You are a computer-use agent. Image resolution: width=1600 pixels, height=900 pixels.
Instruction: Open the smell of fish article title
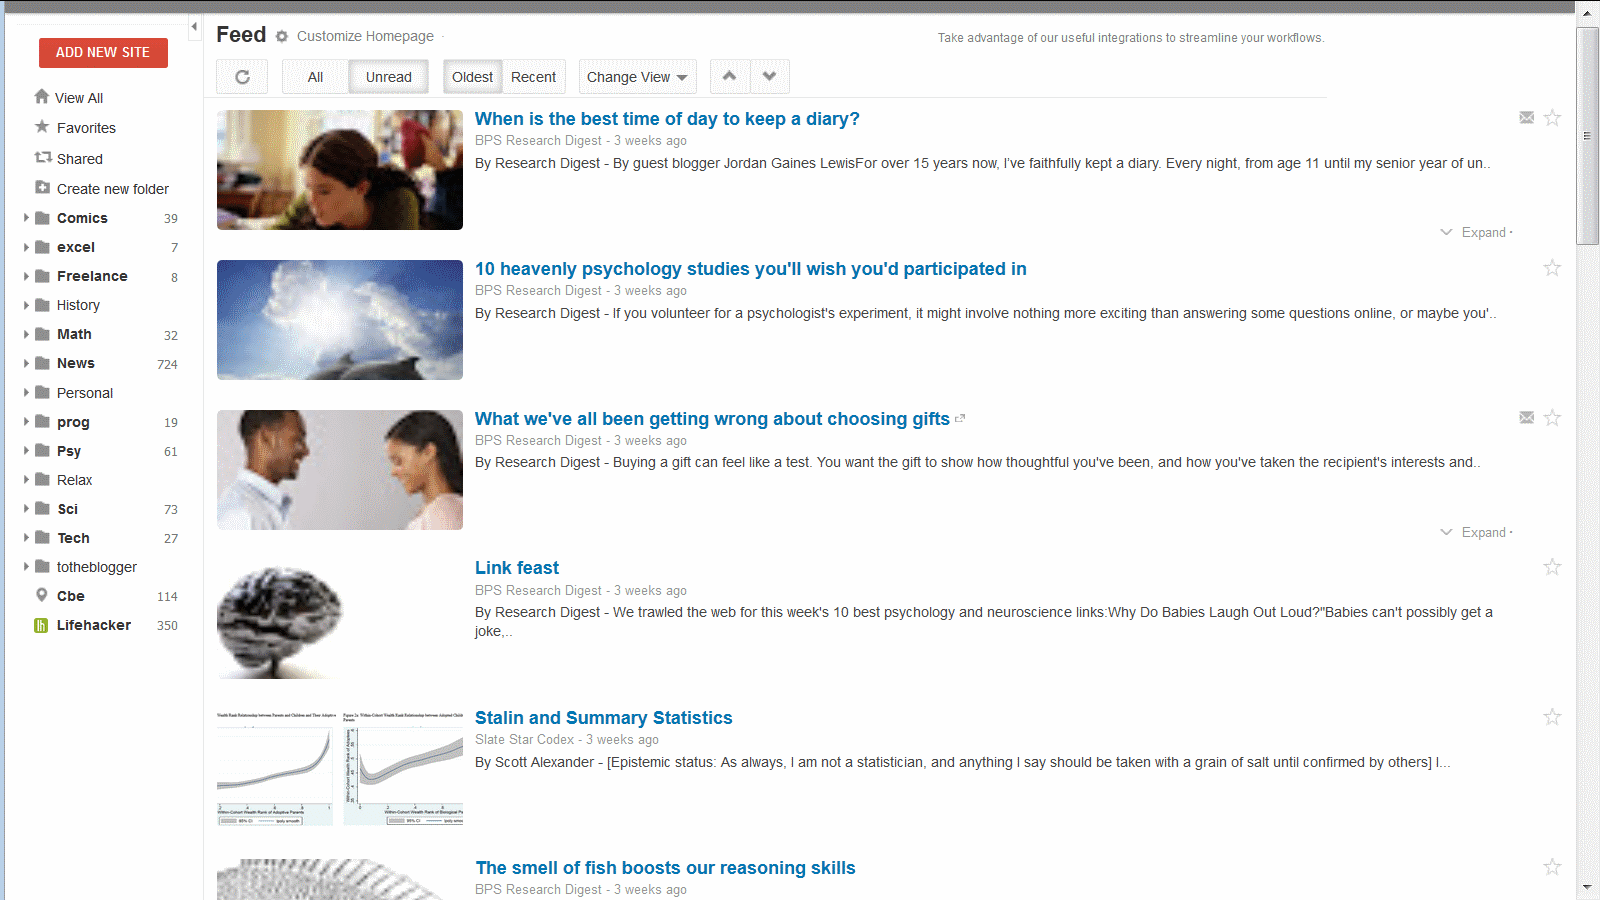[x=666, y=868]
